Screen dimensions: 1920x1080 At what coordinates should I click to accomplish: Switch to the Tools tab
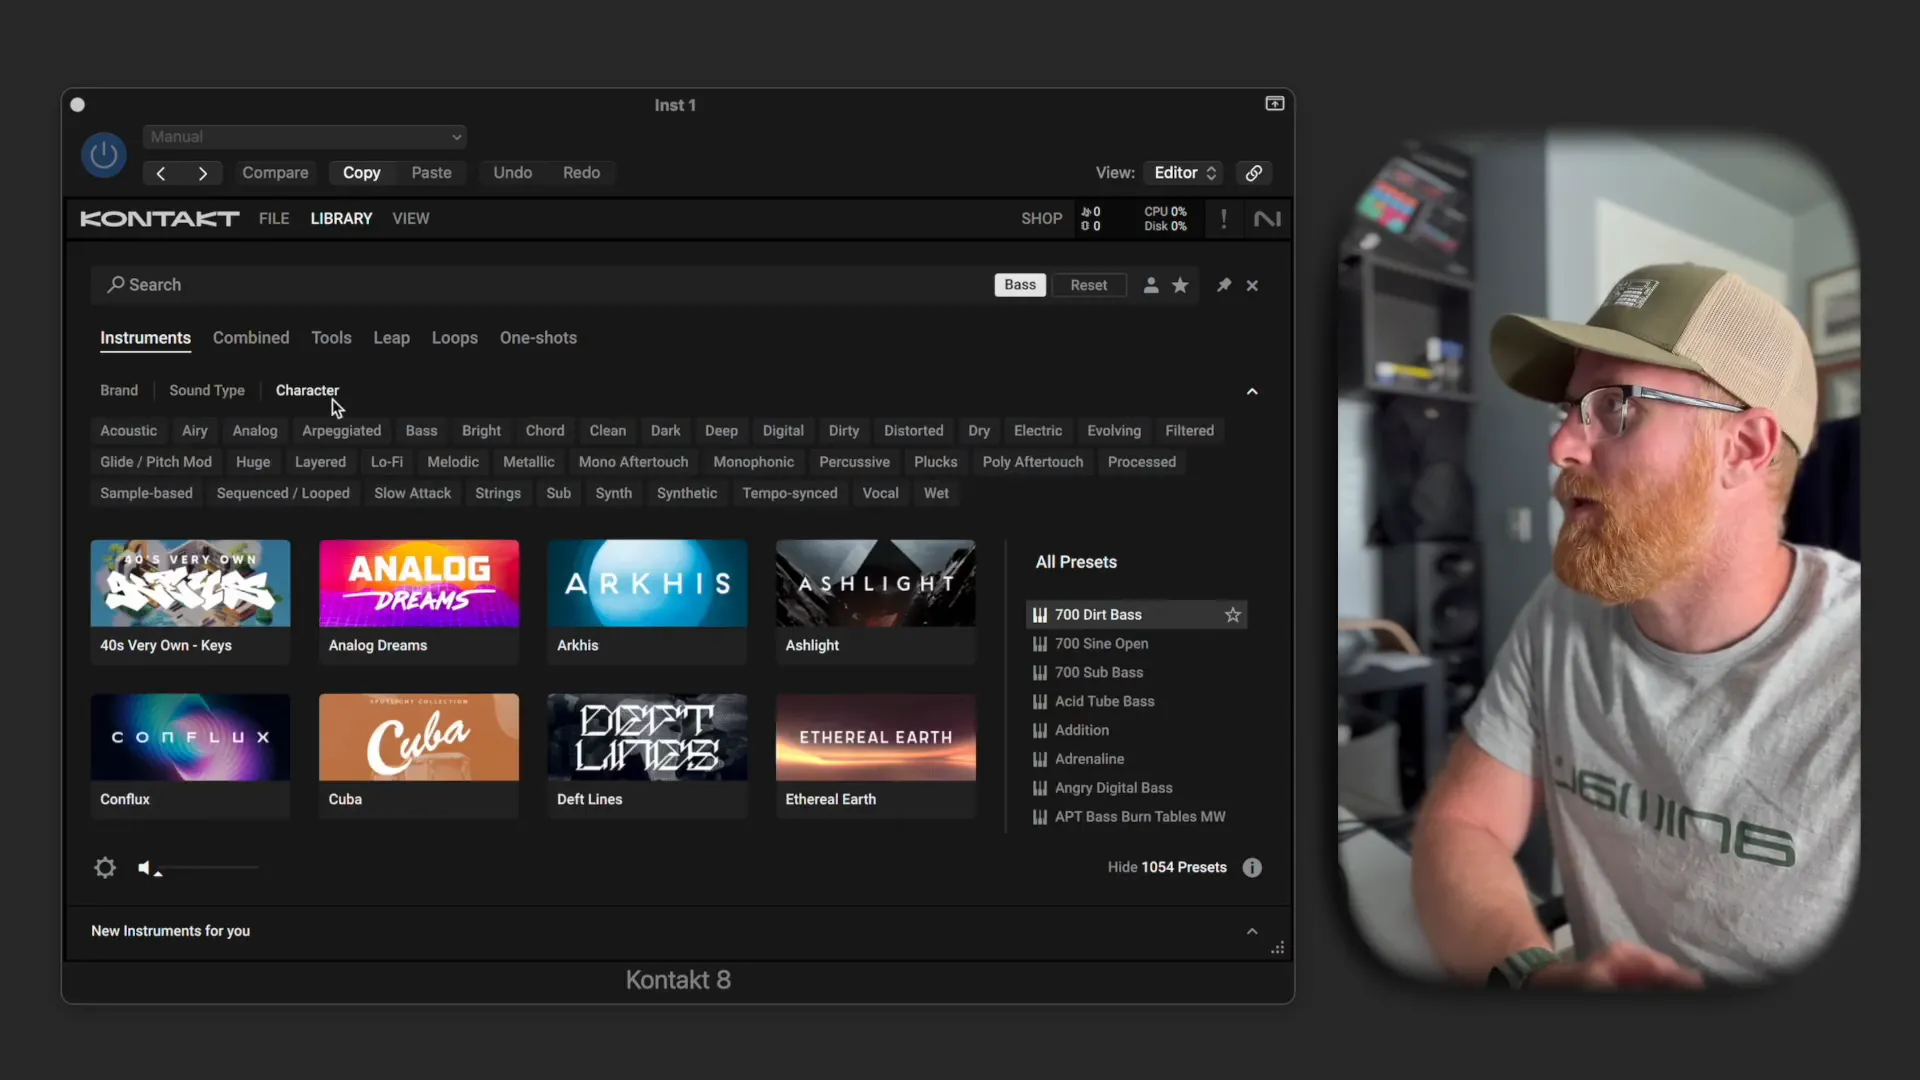[x=331, y=338]
